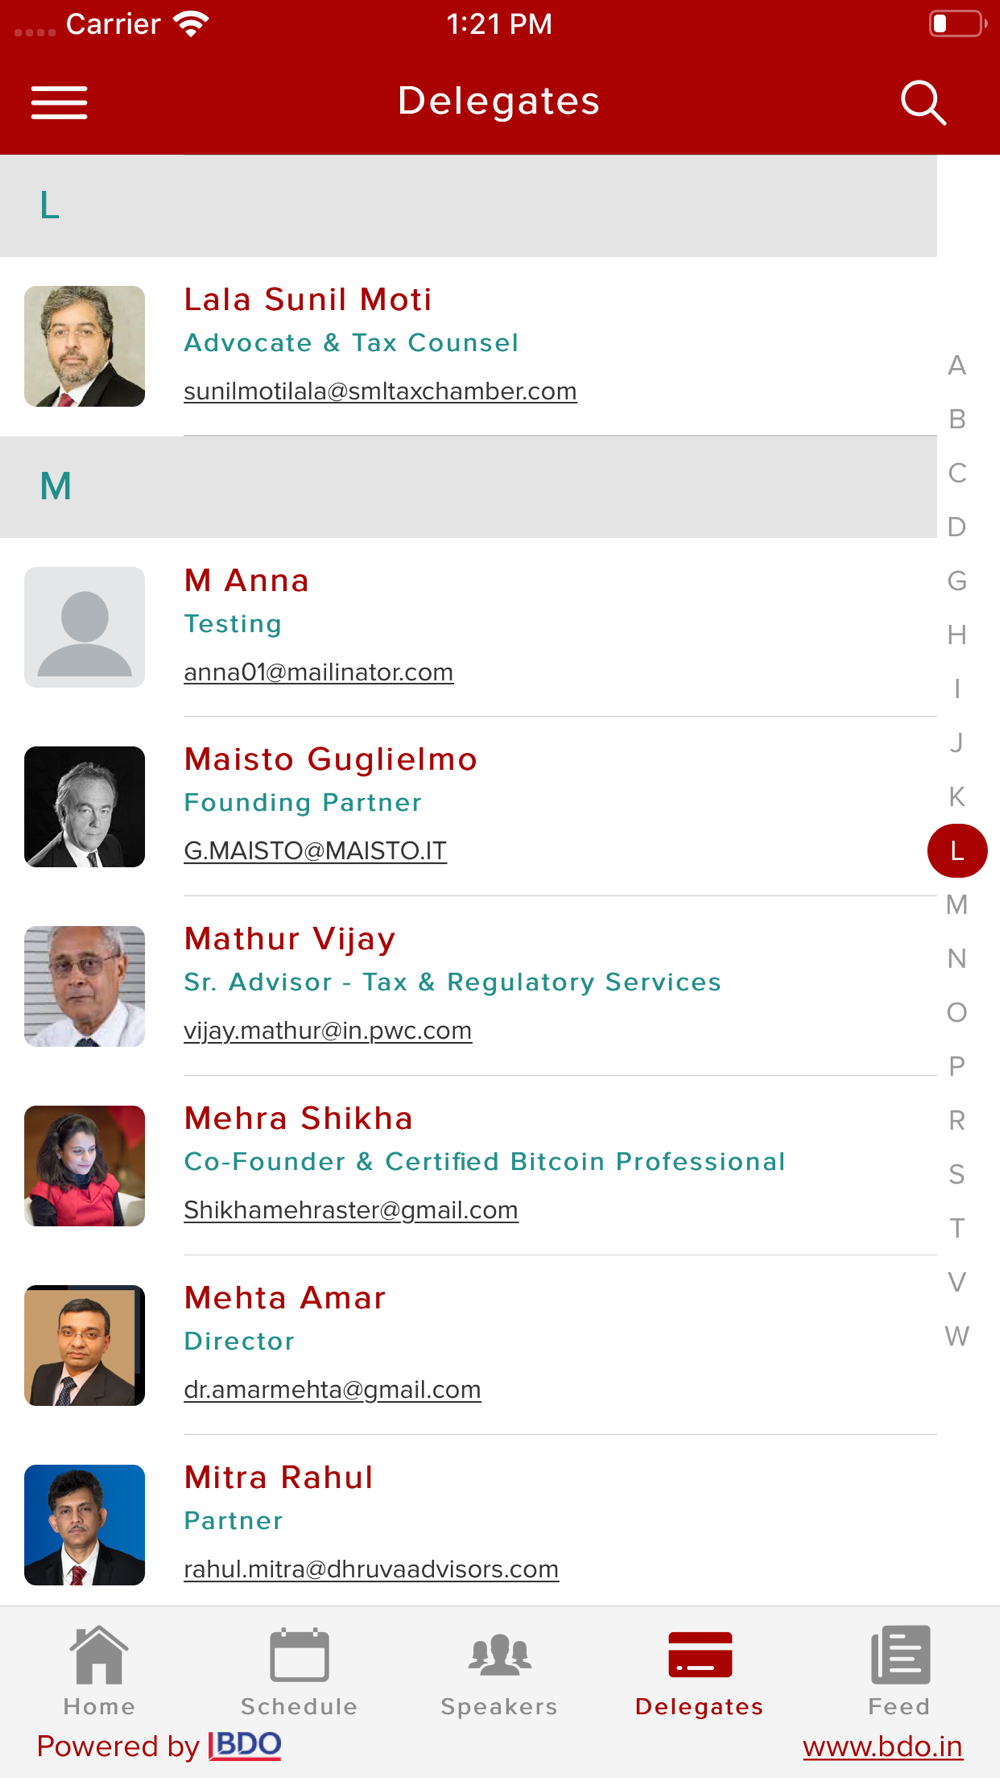Image resolution: width=1000 pixels, height=1778 pixels.
Task: Go to the Home tab
Action: pos(99,1671)
